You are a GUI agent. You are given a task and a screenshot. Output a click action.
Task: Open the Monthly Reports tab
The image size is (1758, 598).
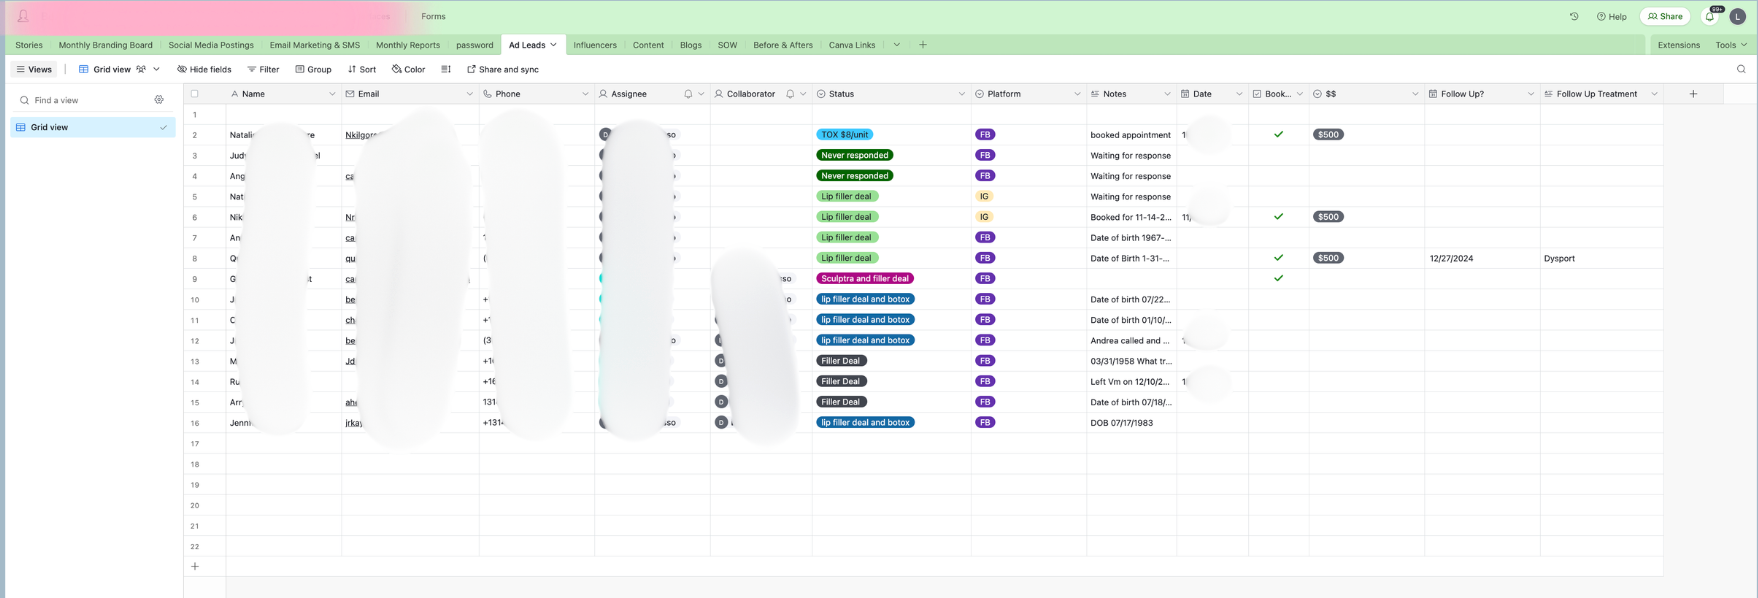tap(408, 45)
